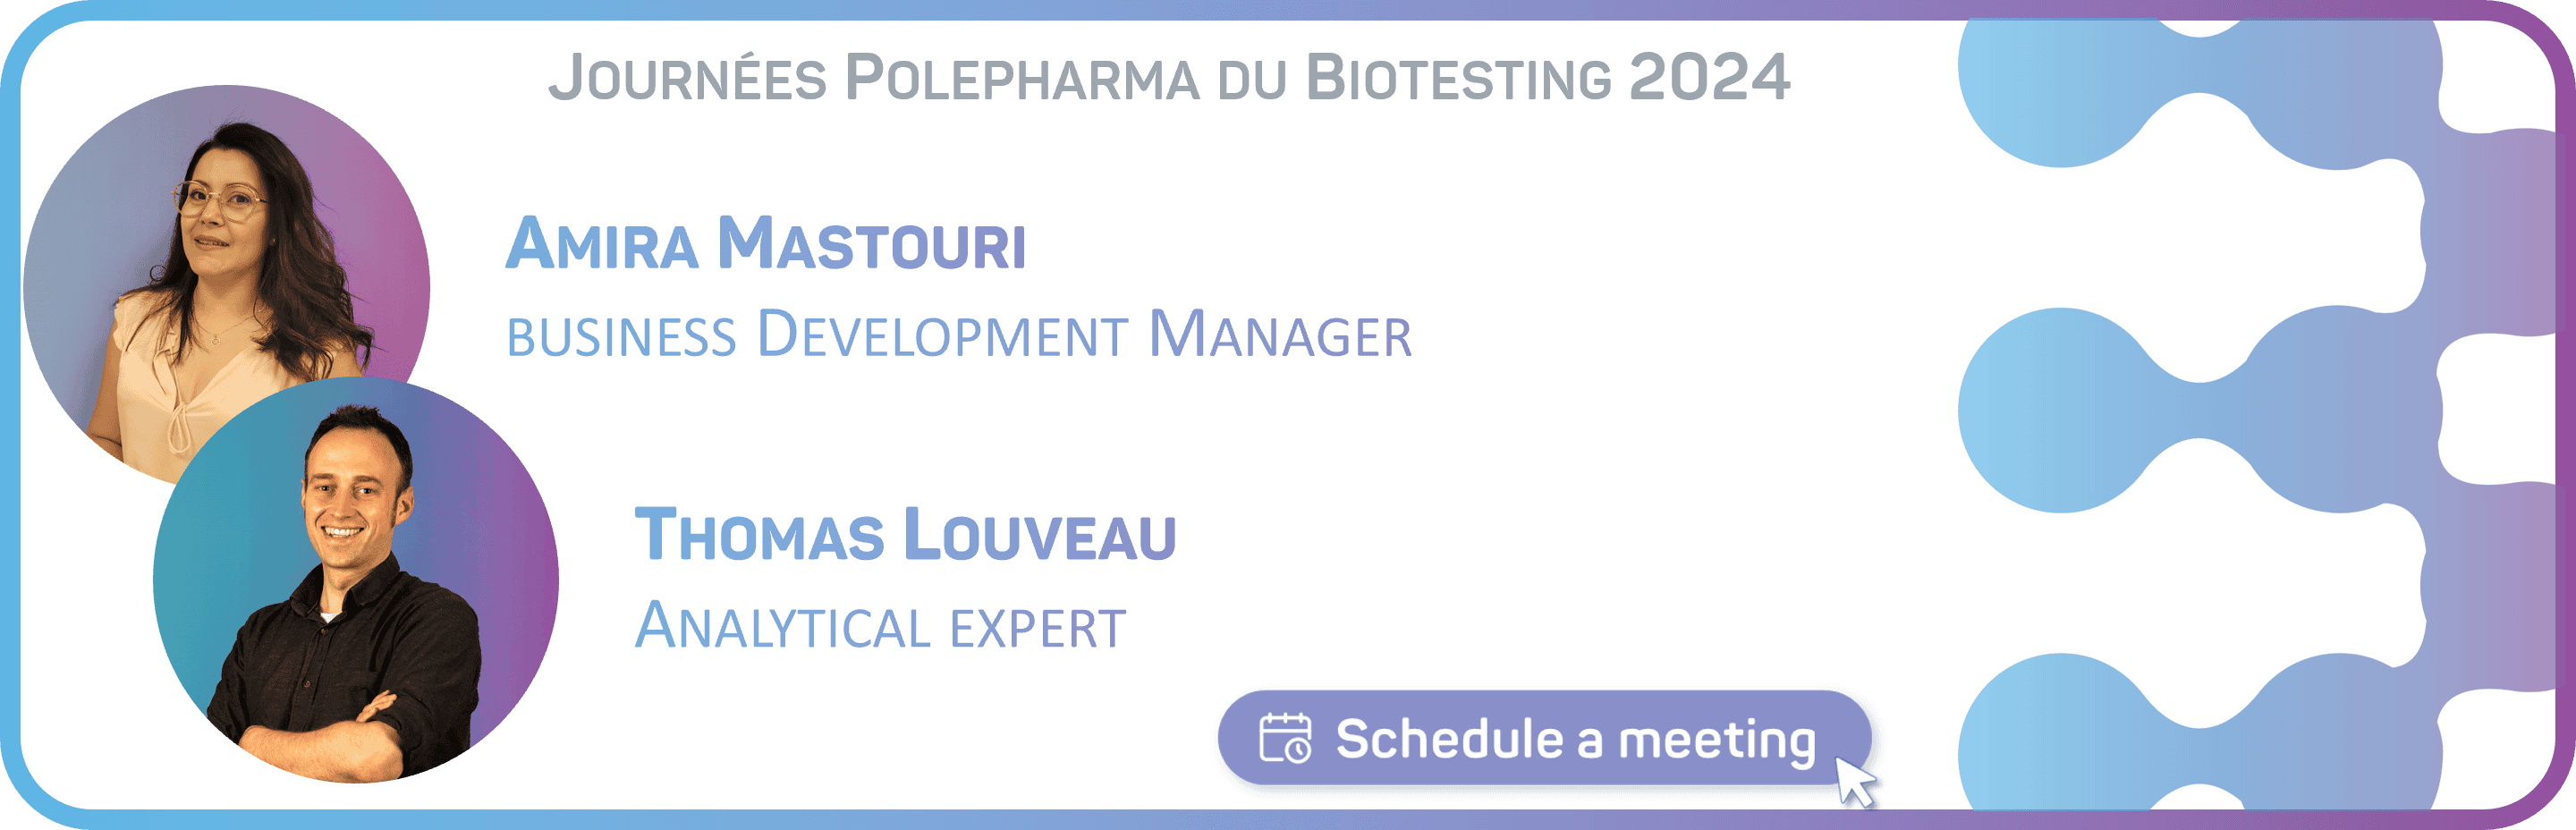Click the word Polepharma in the title
The height and width of the screenshot is (830, 2576).
click(x=1021, y=78)
